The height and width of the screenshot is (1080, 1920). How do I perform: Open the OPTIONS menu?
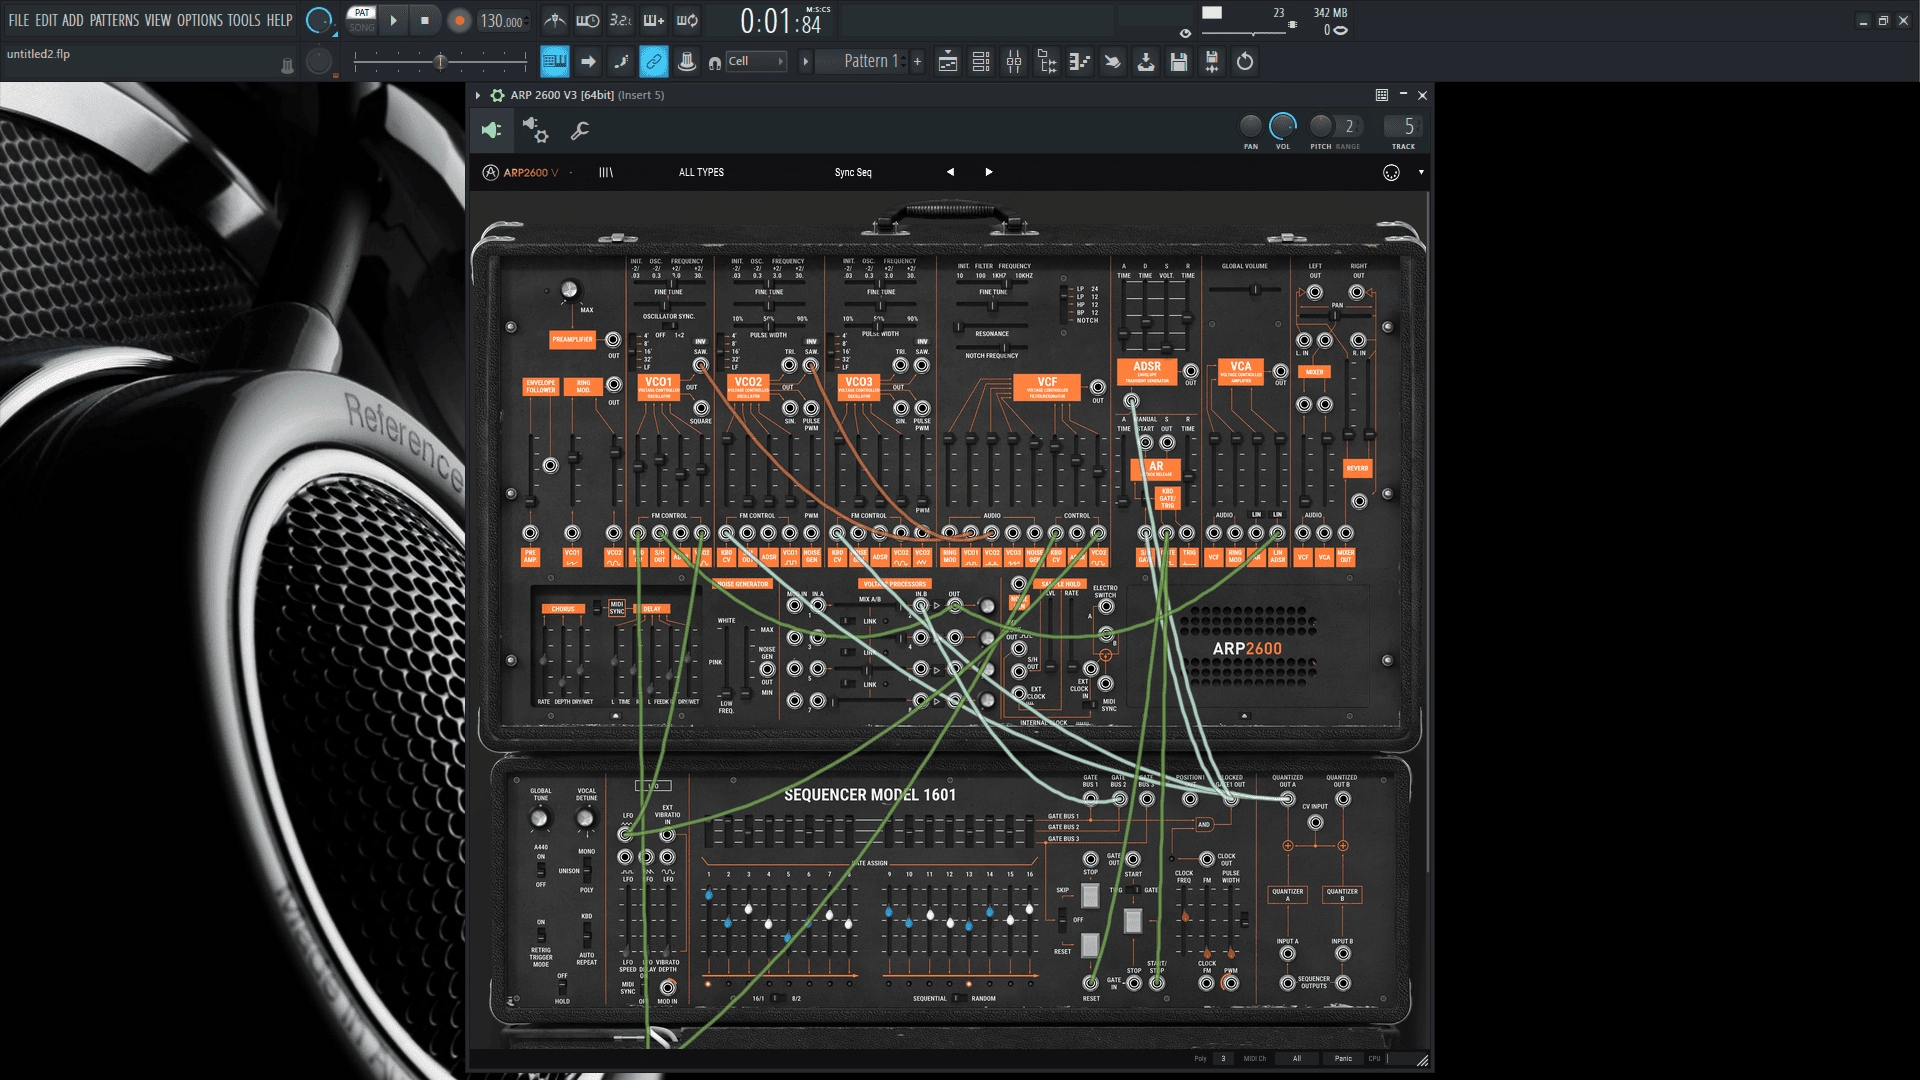point(200,20)
